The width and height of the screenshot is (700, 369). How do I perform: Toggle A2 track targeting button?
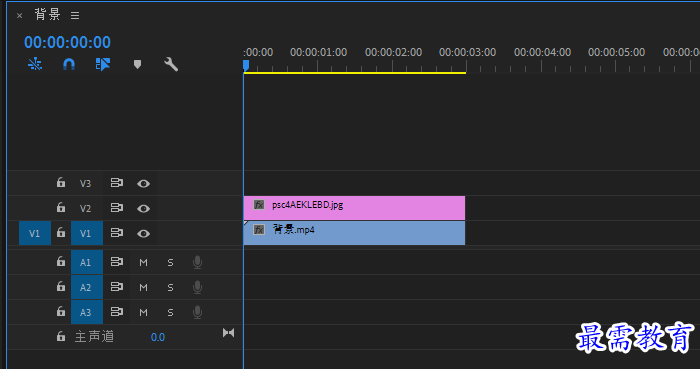click(87, 287)
